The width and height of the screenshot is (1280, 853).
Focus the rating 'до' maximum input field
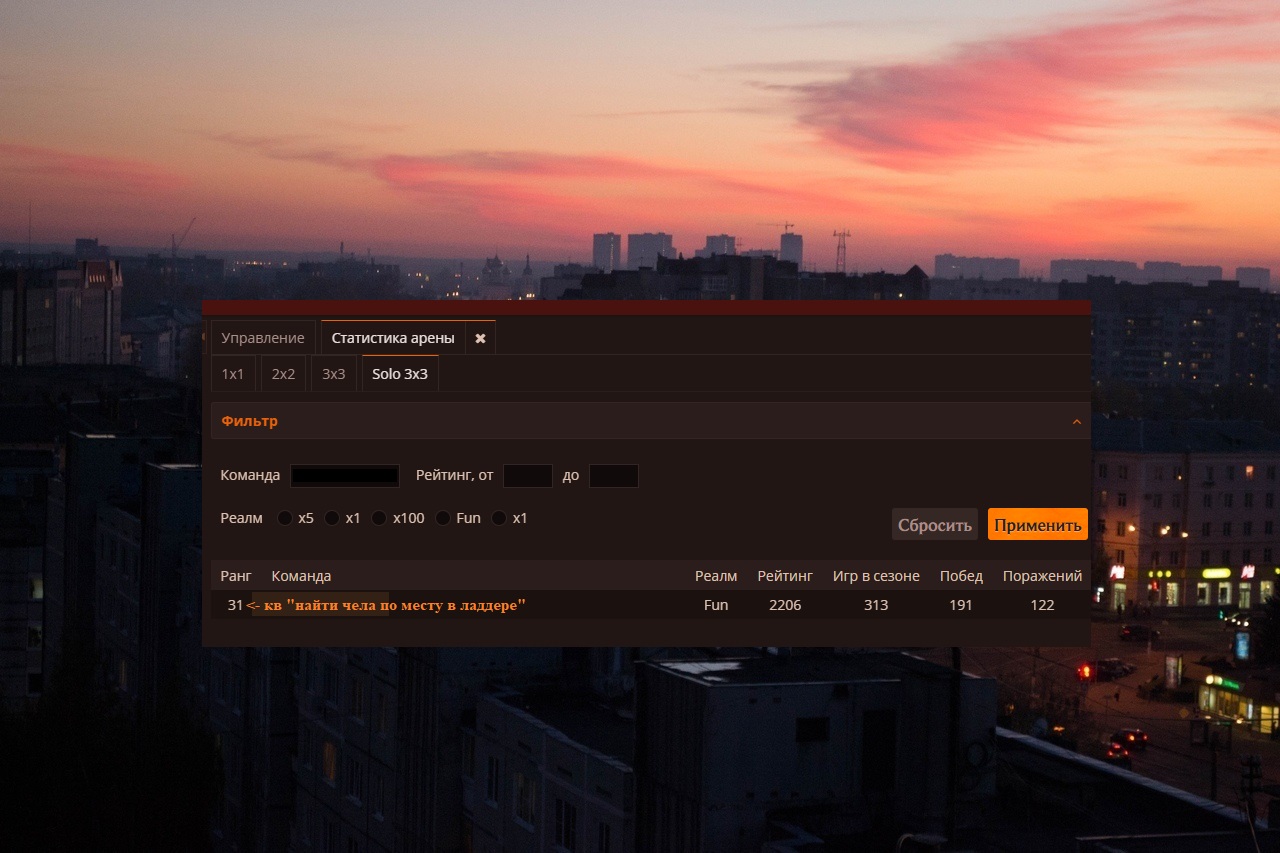pyautogui.click(x=614, y=476)
